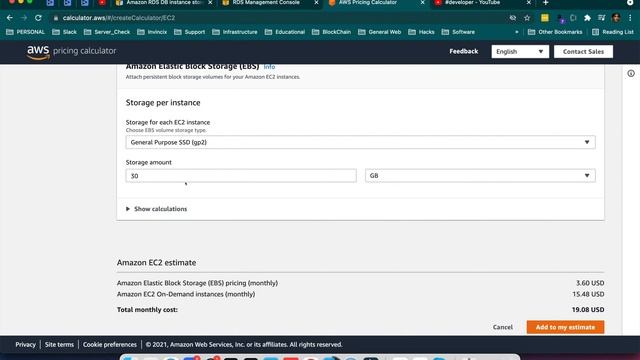This screenshot has width=640, height=360.
Task: Close the Amazon RDS DB instance tab
Action: click(210, 3)
